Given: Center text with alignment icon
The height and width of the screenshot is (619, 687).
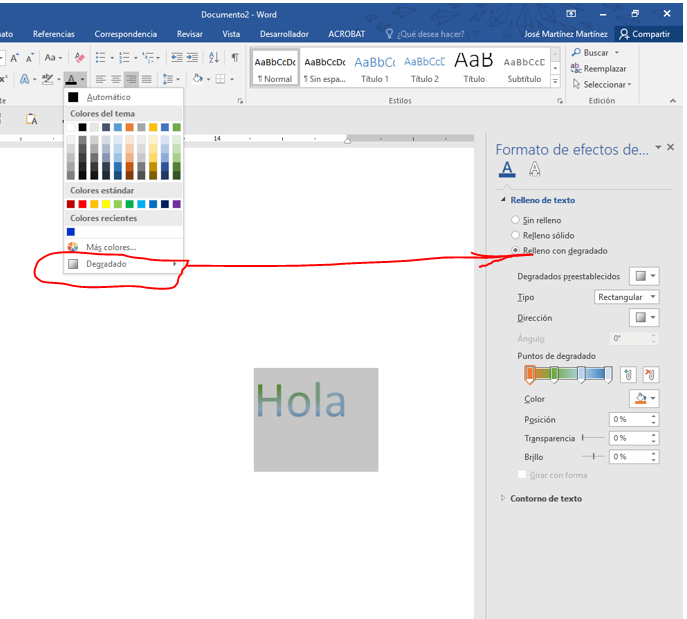Looking at the screenshot, I should (x=116, y=79).
